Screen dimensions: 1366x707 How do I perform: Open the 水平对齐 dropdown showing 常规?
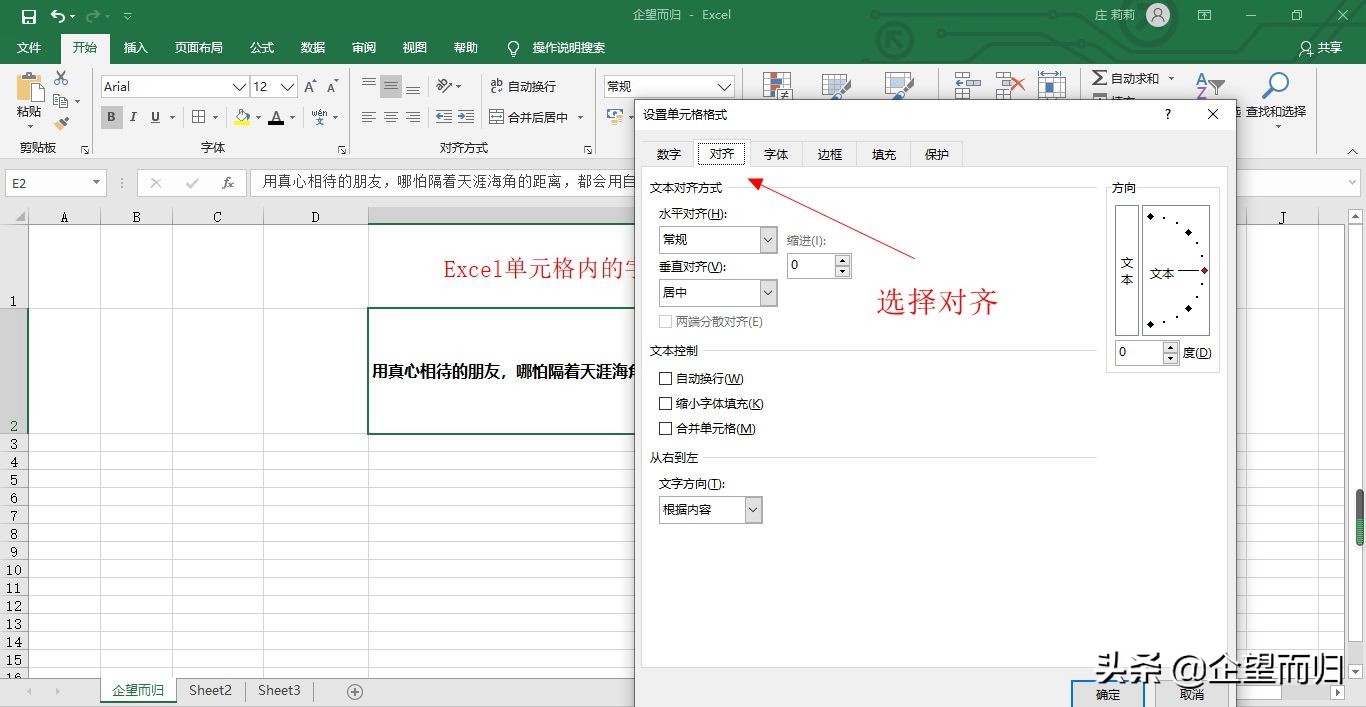pyautogui.click(x=766, y=239)
